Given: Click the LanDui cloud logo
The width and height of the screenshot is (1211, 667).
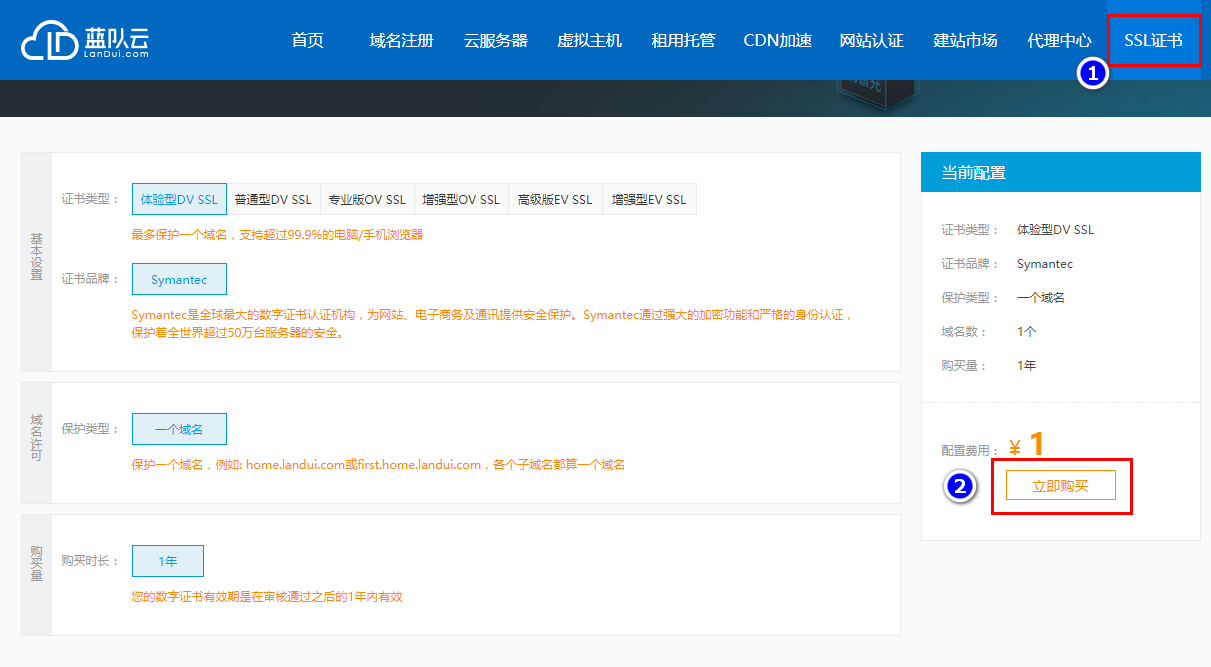Looking at the screenshot, I should 85,41.
